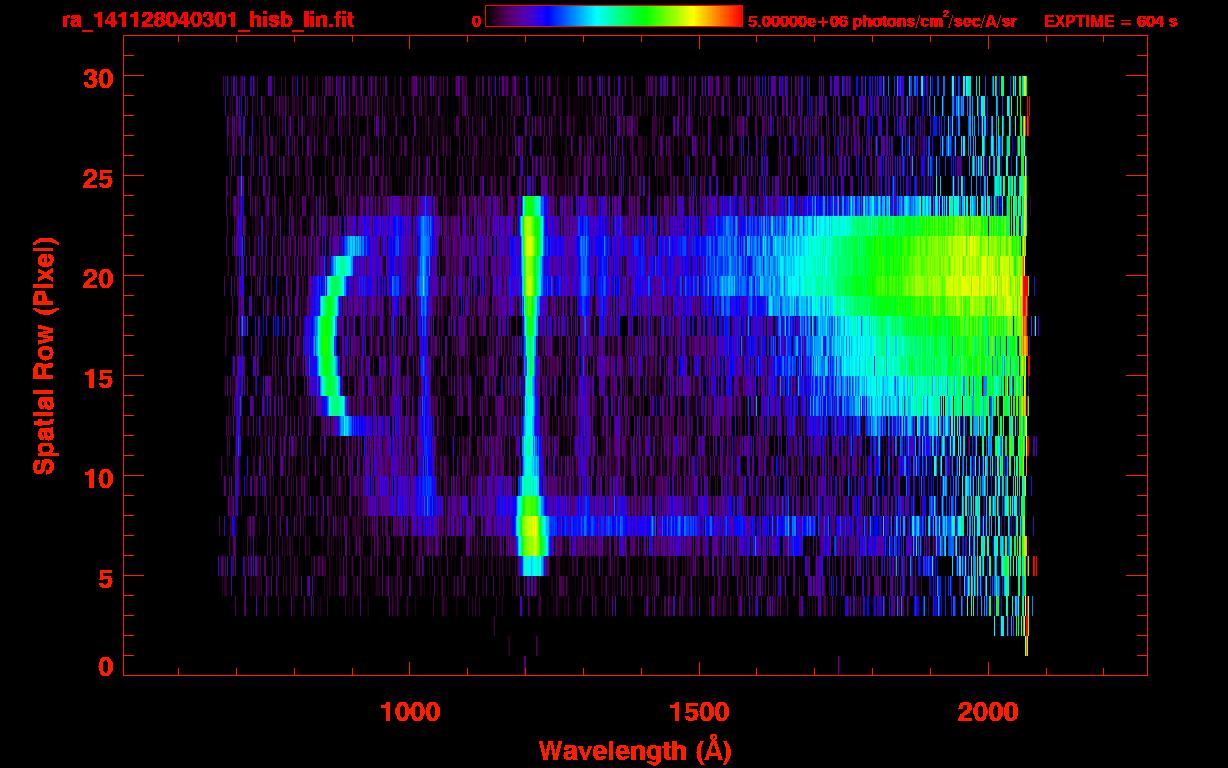Click the y-axis tick label 10
This screenshot has width=1228, height=768.
coord(96,477)
